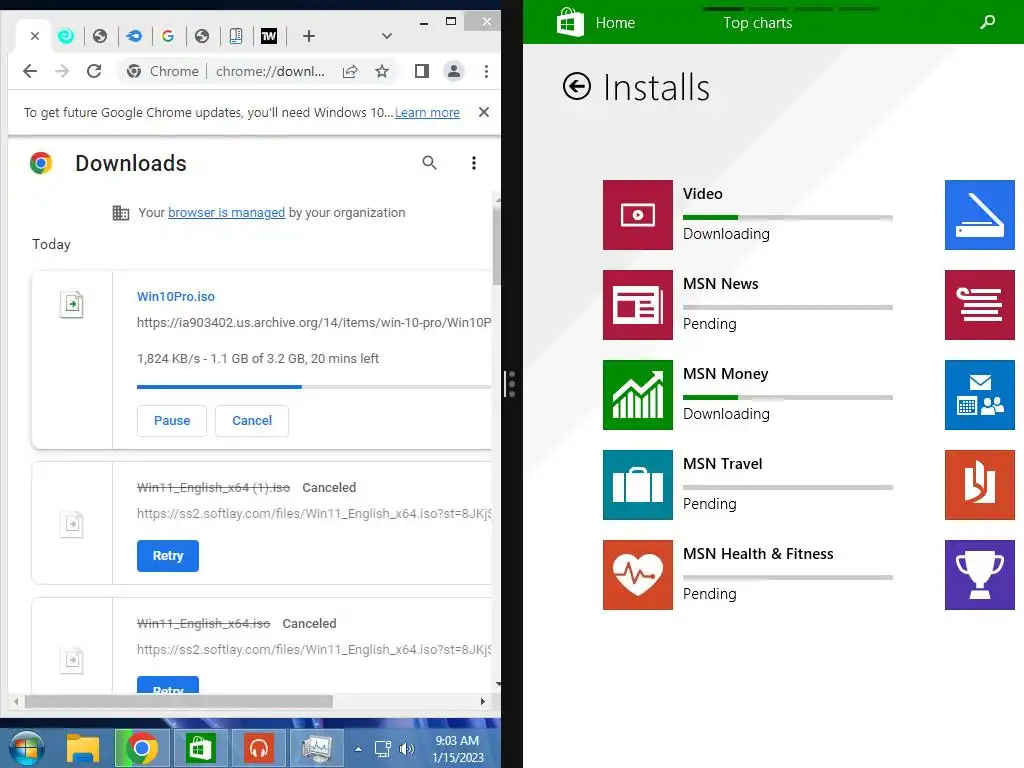Click the Win11_English_x64 (1).iso file icon
This screenshot has height=768, width=1024.
point(72,524)
